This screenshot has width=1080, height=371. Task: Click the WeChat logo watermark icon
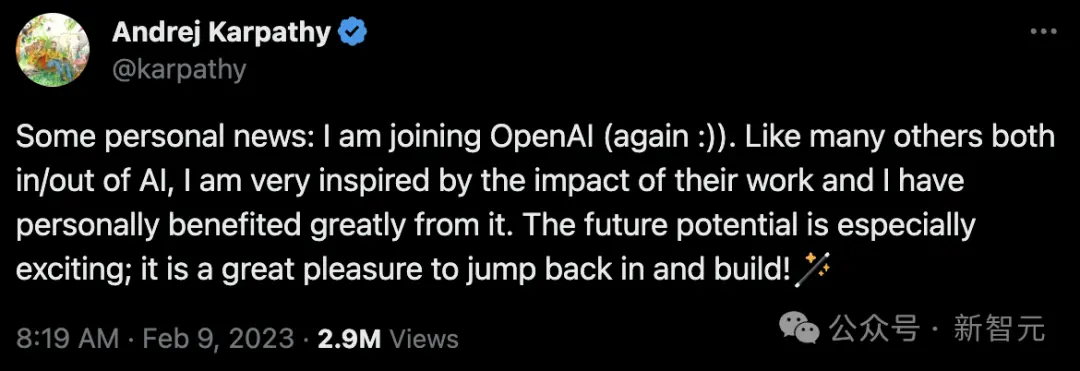click(x=798, y=329)
